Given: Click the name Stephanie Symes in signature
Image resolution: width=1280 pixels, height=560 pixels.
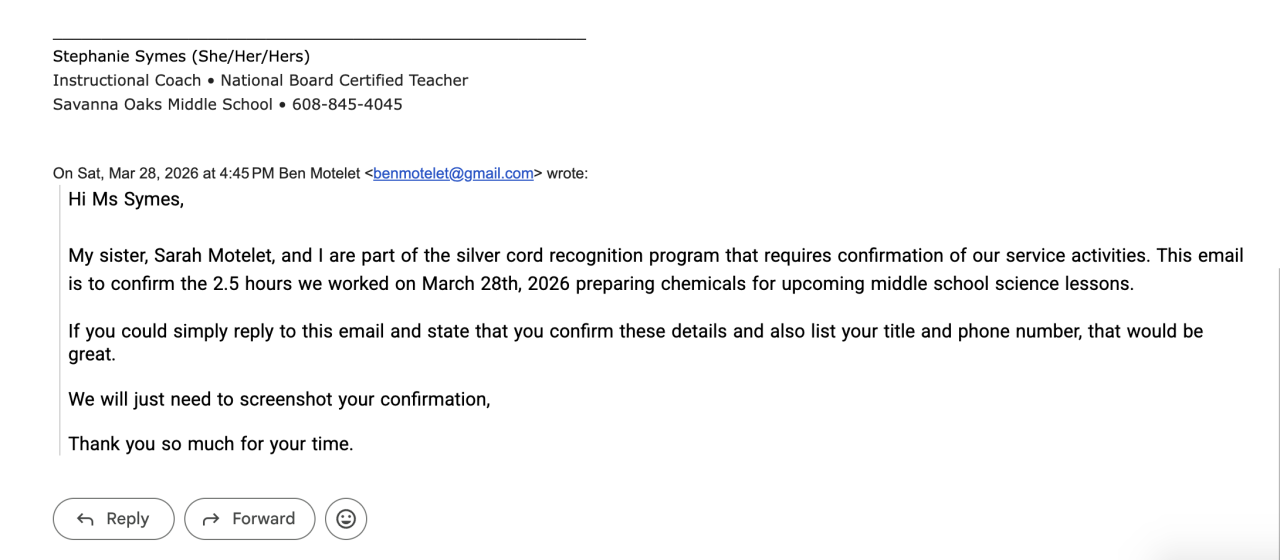Looking at the screenshot, I should (x=119, y=57).
